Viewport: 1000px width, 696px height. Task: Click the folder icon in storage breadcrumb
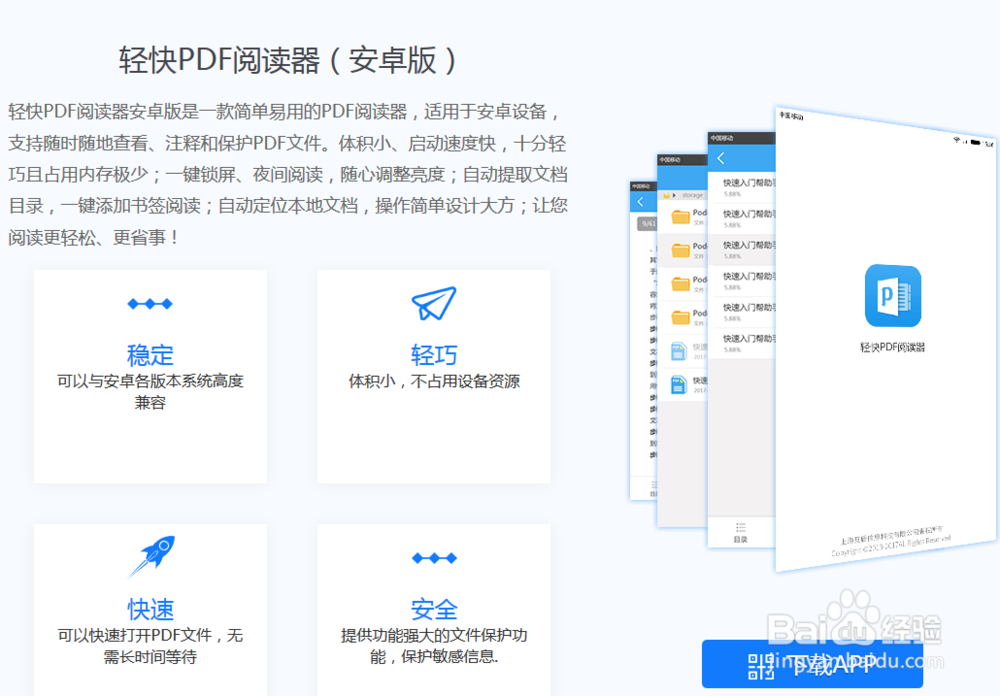click(x=666, y=195)
